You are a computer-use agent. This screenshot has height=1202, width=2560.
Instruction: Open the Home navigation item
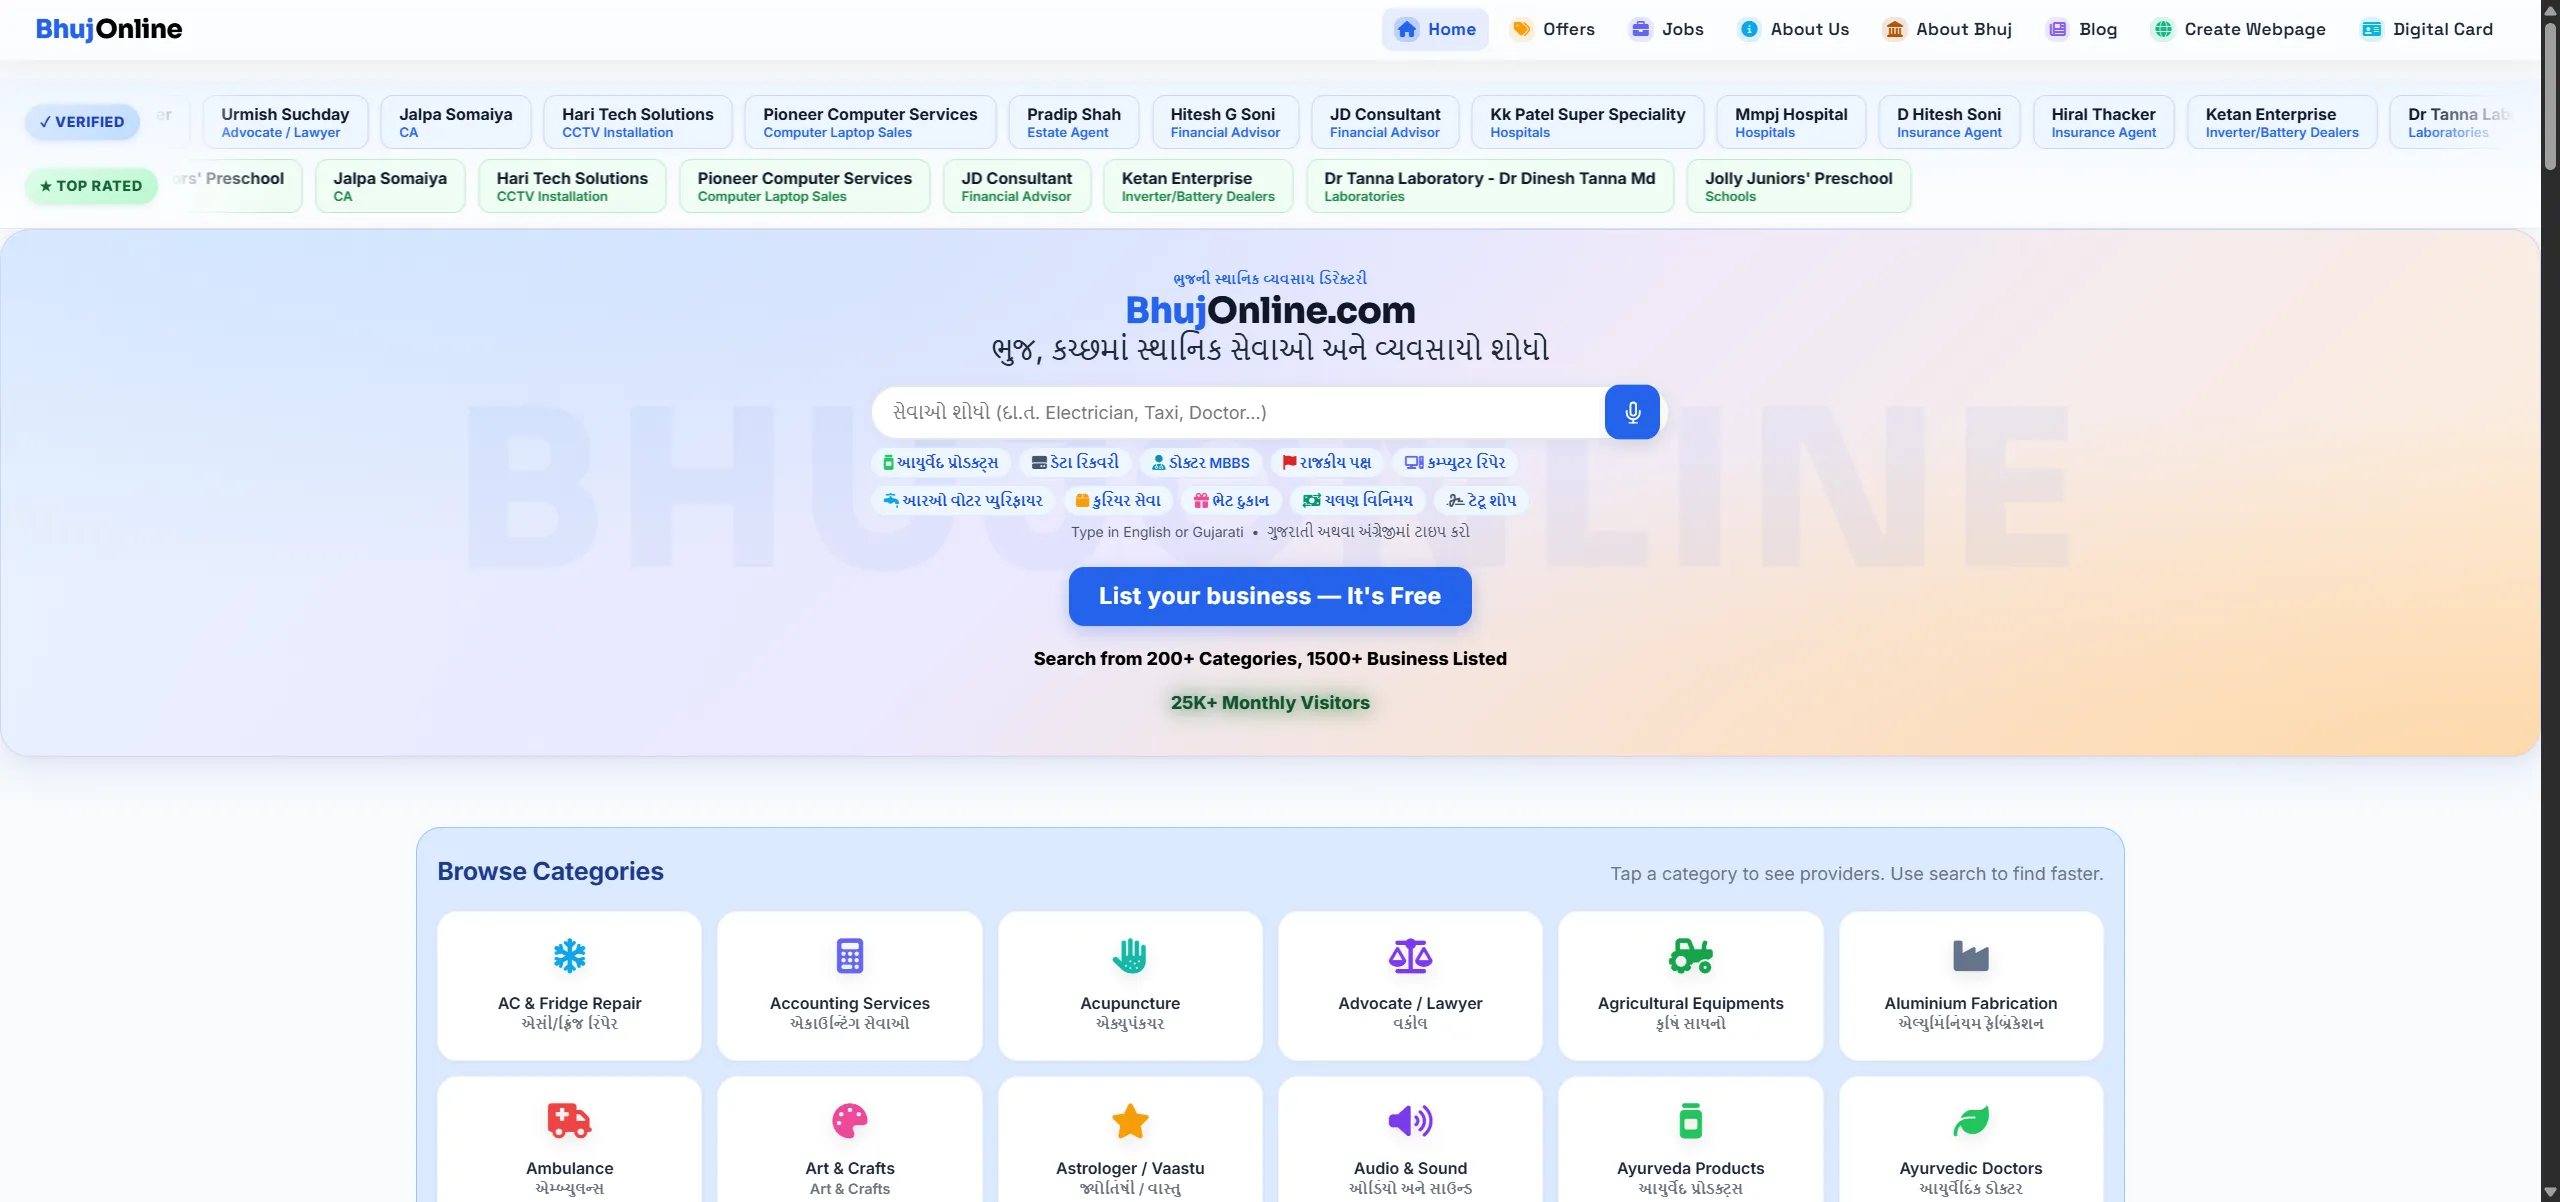[x=1435, y=29]
